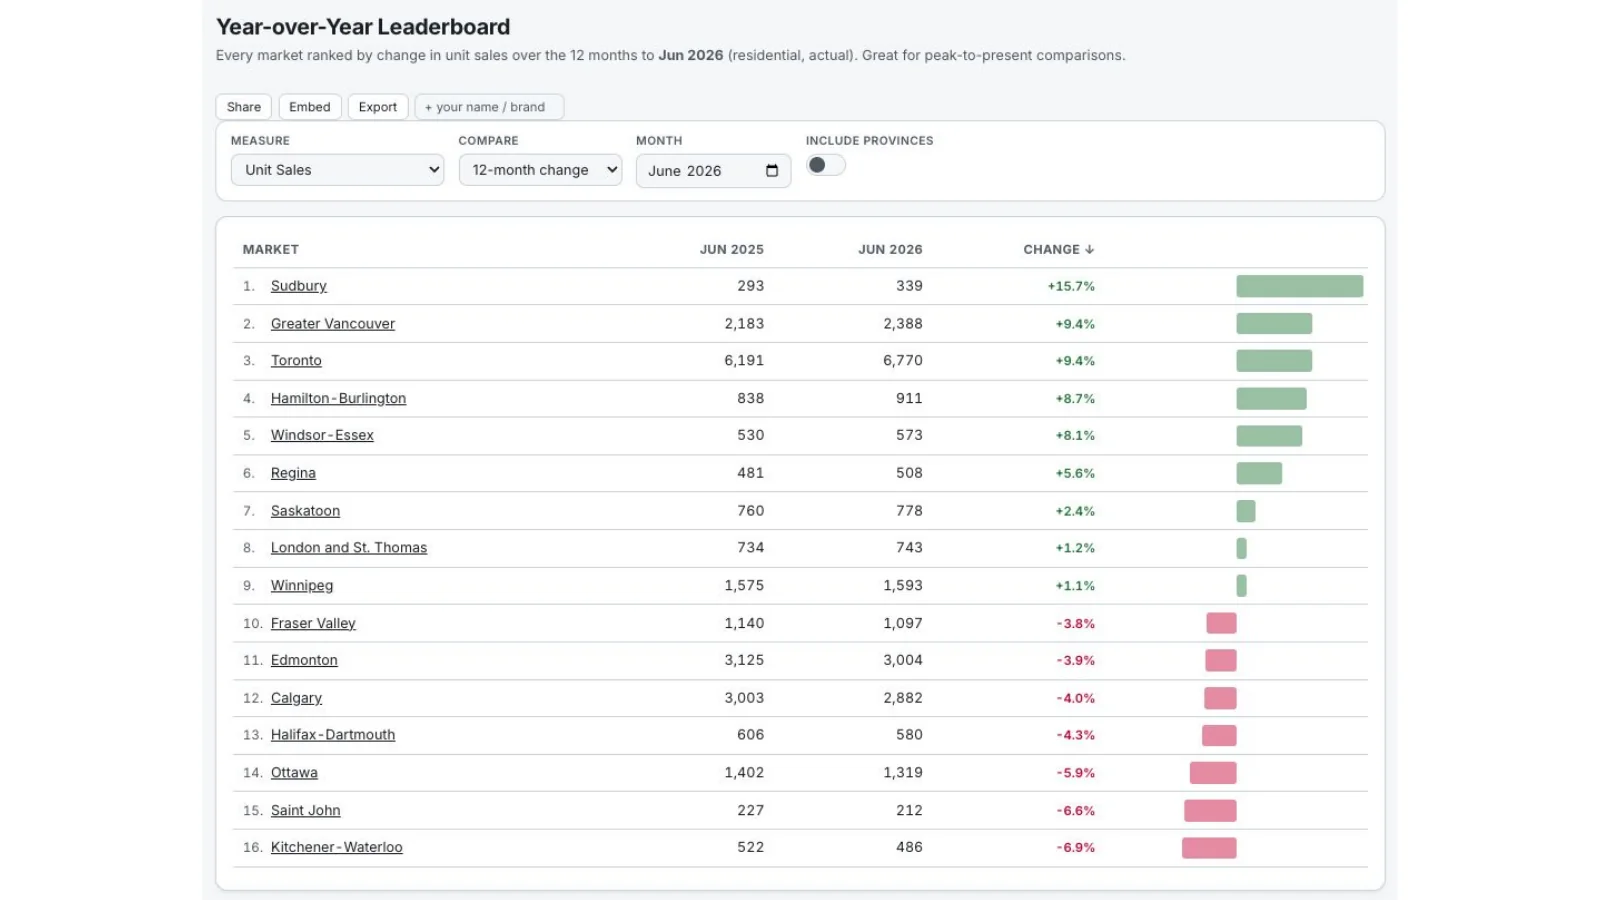Sort by the Change column header
Image resolution: width=1600 pixels, height=900 pixels.
tap(1058, 249)
